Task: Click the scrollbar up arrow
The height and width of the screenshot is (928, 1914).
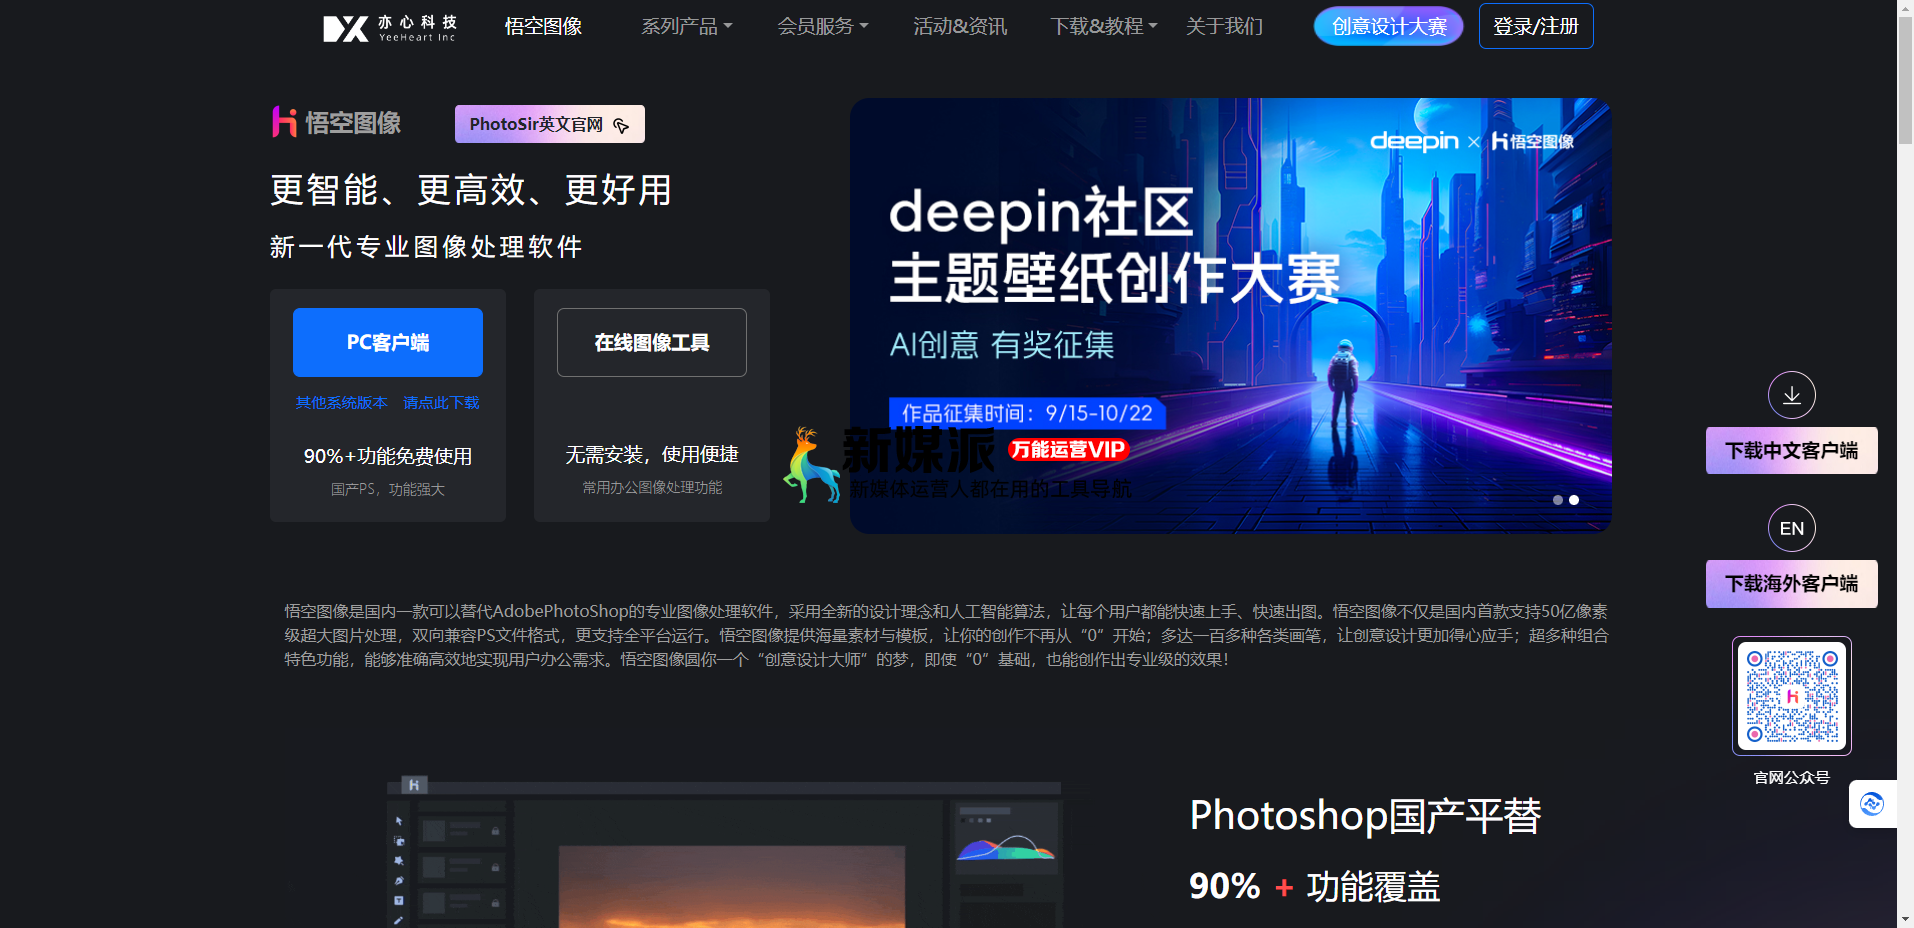Action: [x=1905, y=8]
